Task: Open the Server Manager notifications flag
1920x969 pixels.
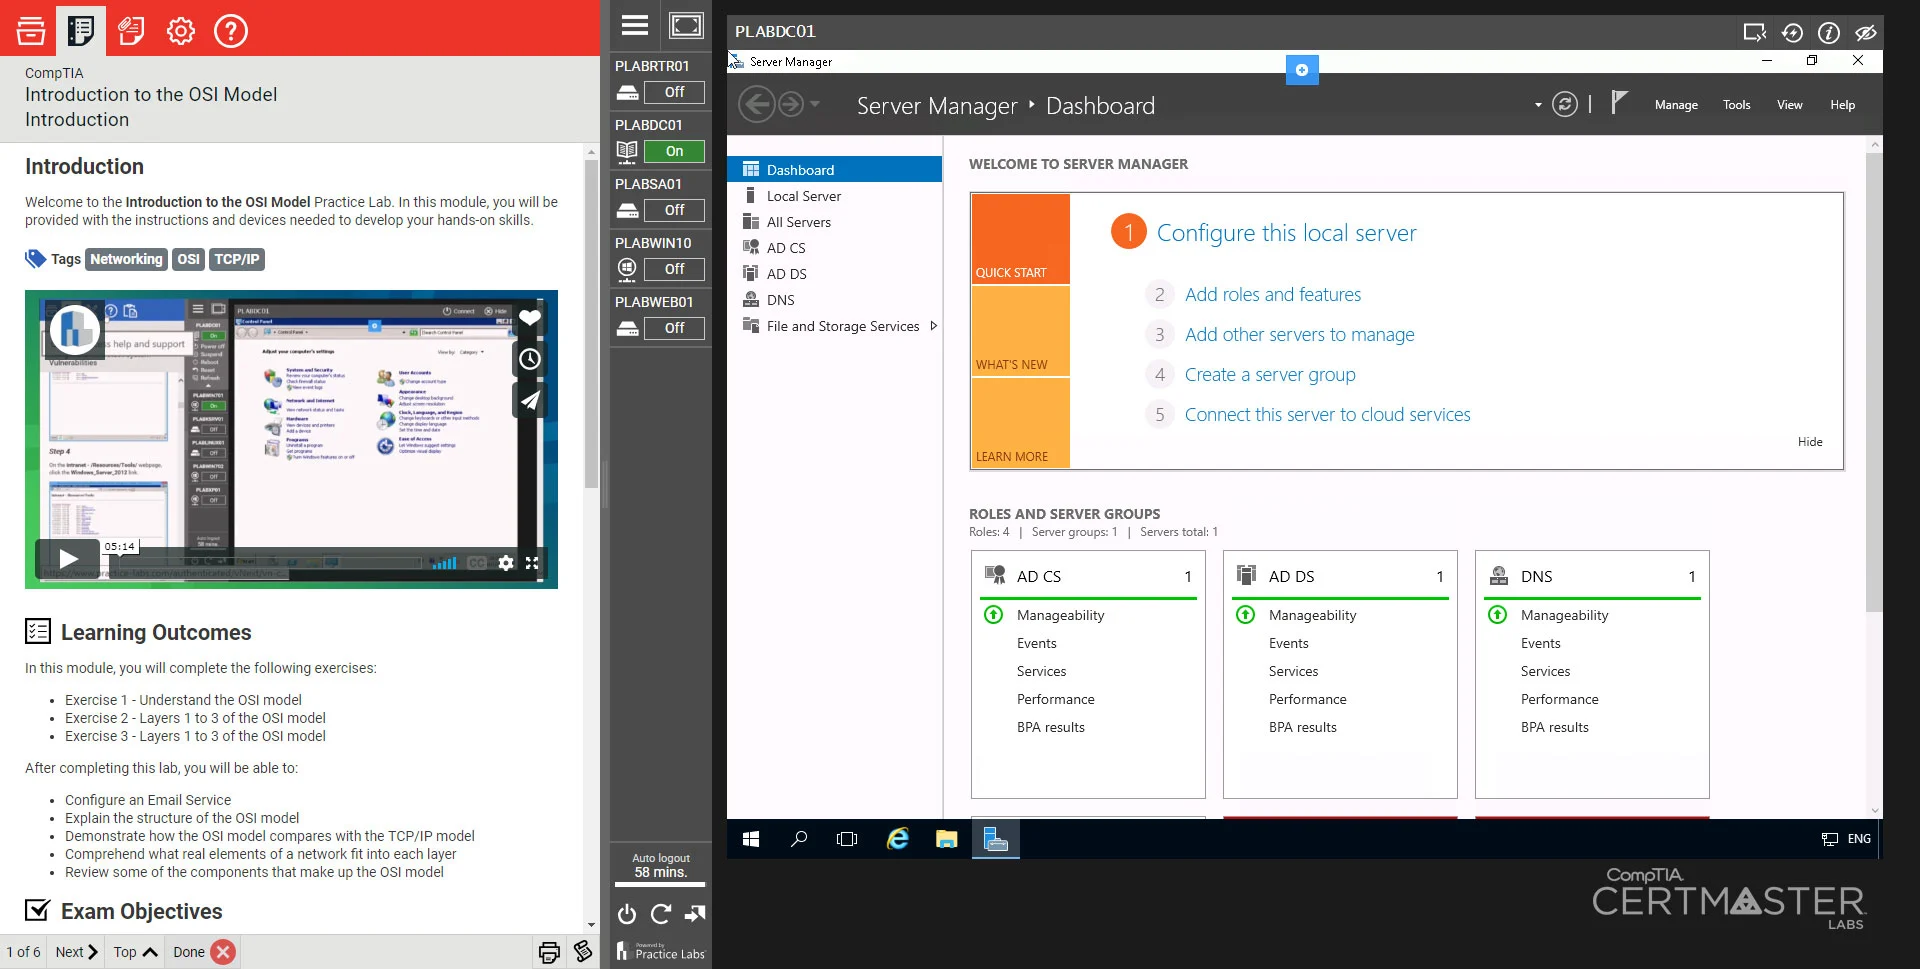Action: [1619, 102]
